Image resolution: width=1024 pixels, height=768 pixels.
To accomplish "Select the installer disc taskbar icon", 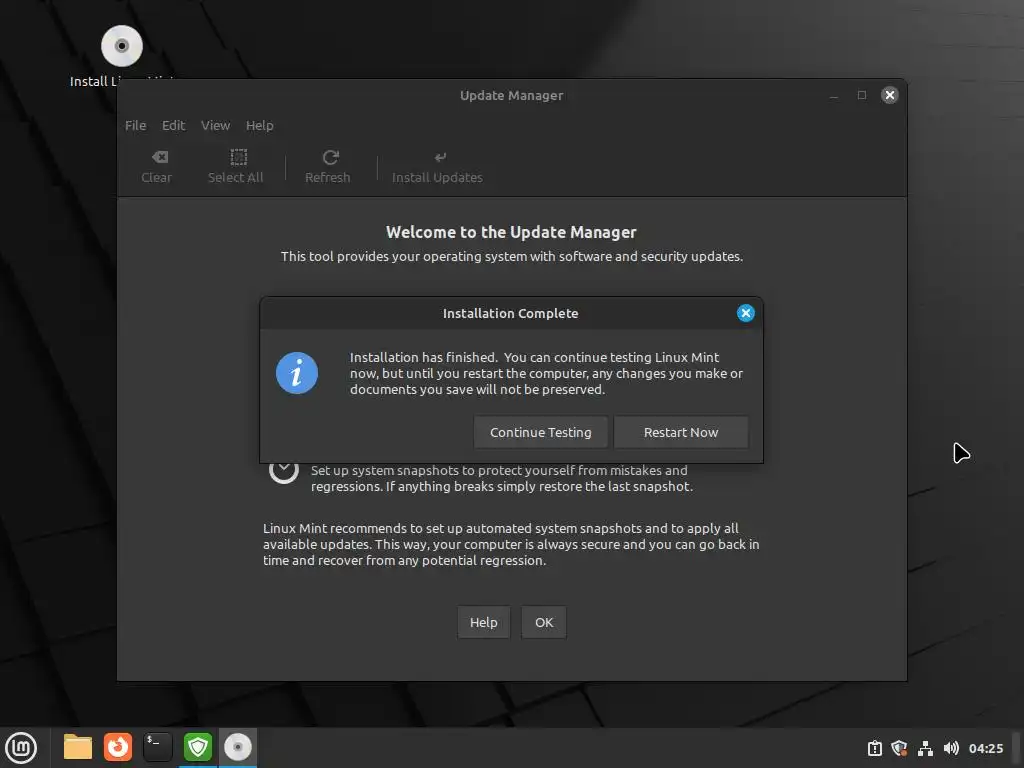I will 238,748.
